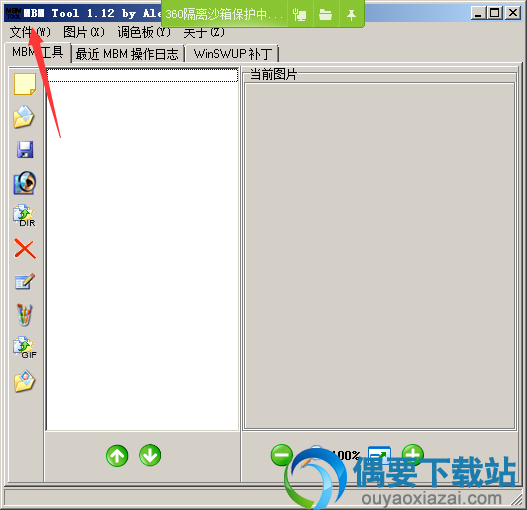Click the media player preview icon

pyautogui.click(x=25, y=183)
